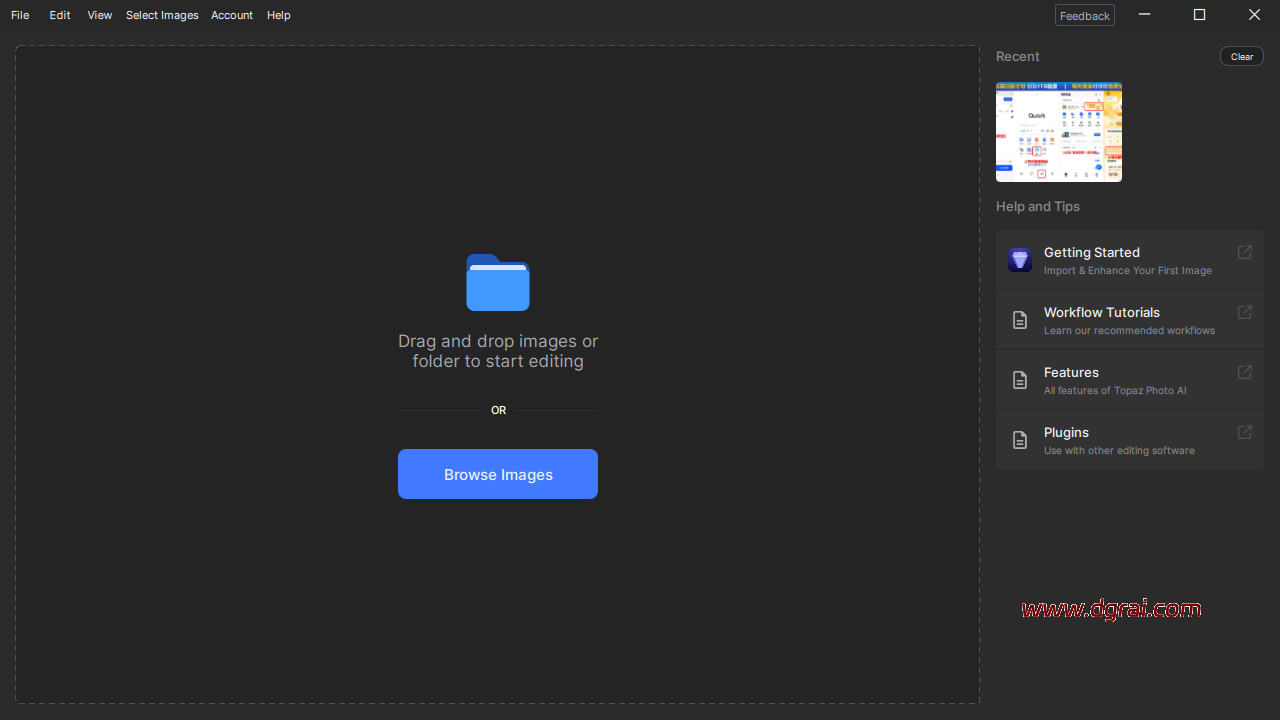This screenshot has height=720, width=1280.
Task: Open external link icon for Plugins
Action: click(1245, 432)
